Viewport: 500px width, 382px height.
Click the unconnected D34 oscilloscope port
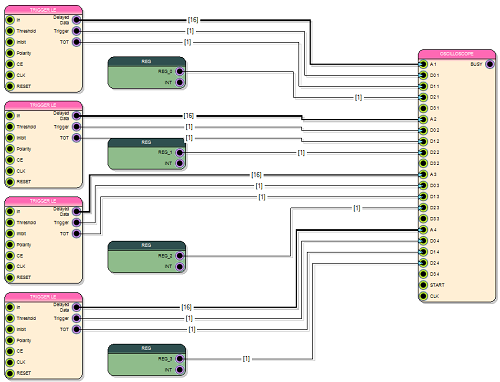(x=423, y=274)
